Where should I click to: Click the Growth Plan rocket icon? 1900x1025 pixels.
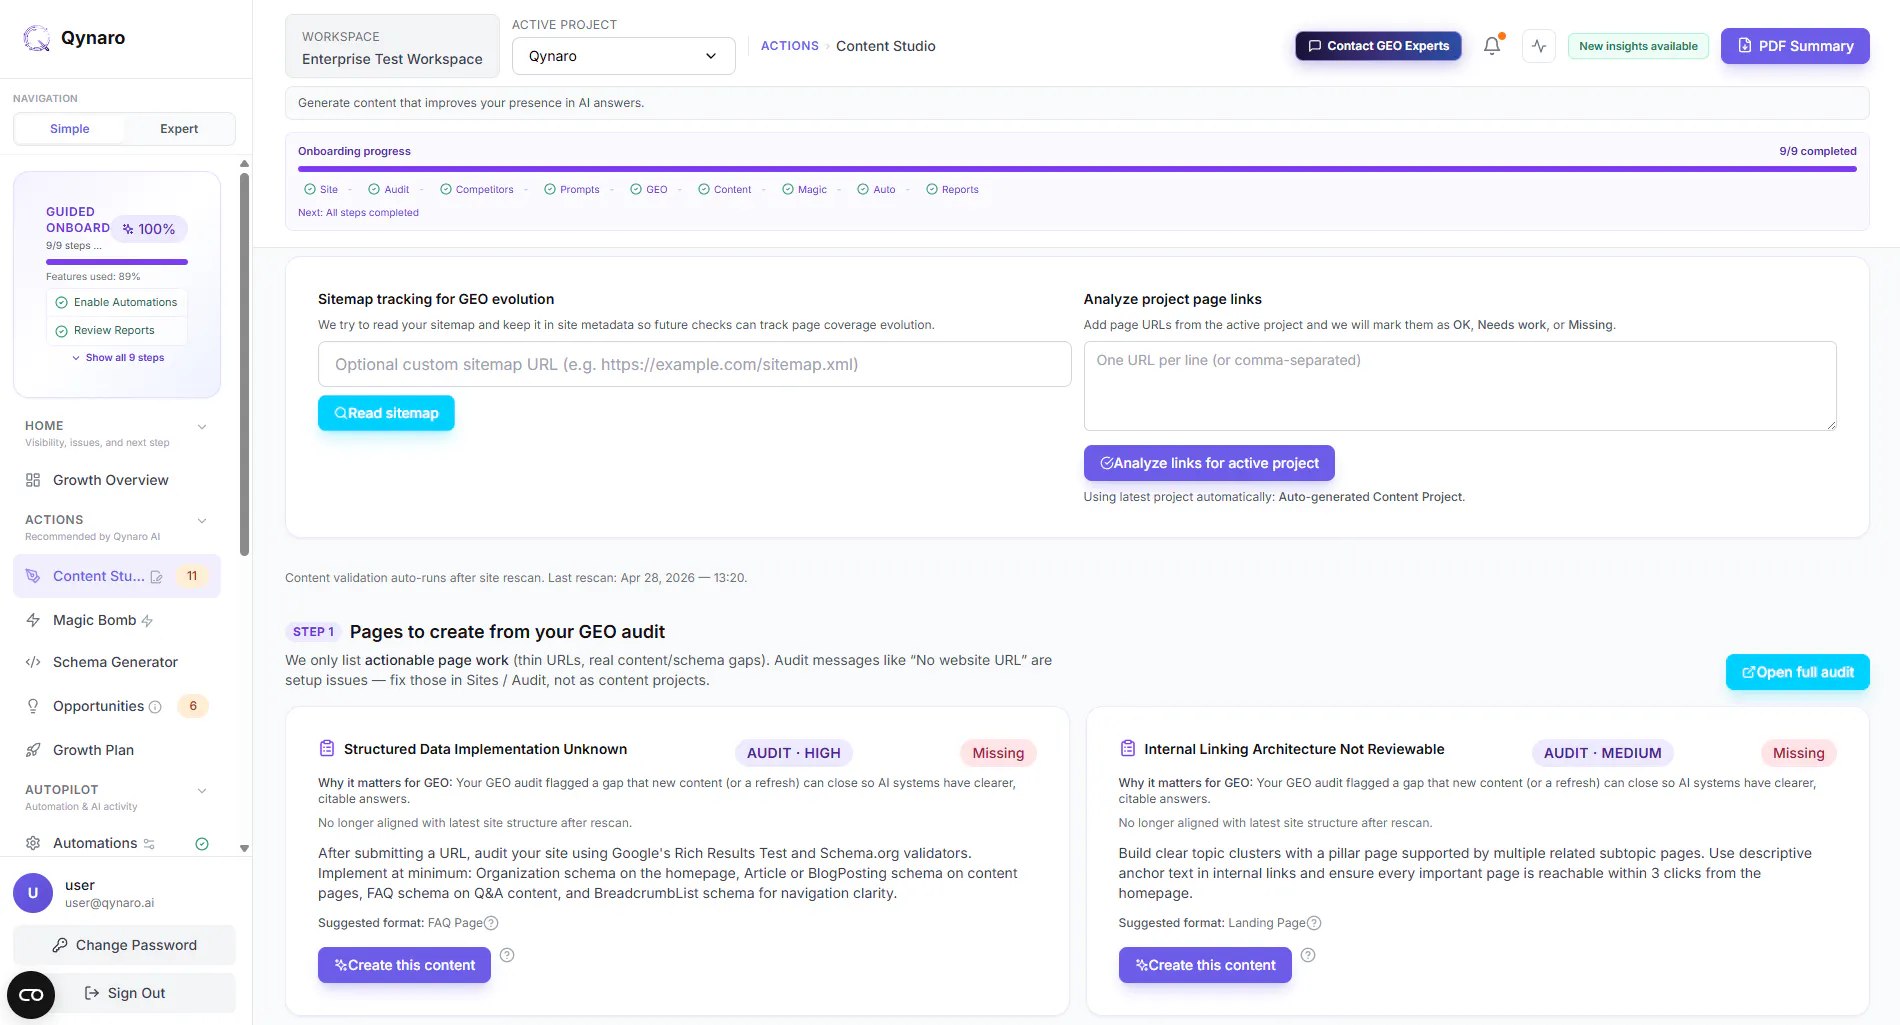(x=33, y=750)
